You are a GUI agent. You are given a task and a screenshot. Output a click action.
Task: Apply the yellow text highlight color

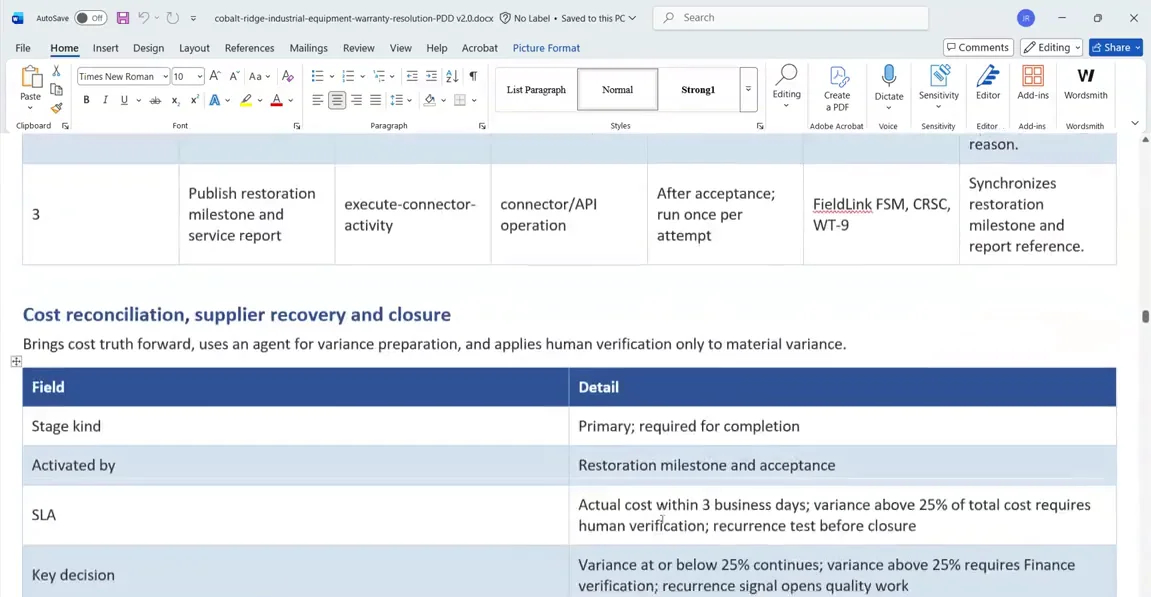pos(246,100)
